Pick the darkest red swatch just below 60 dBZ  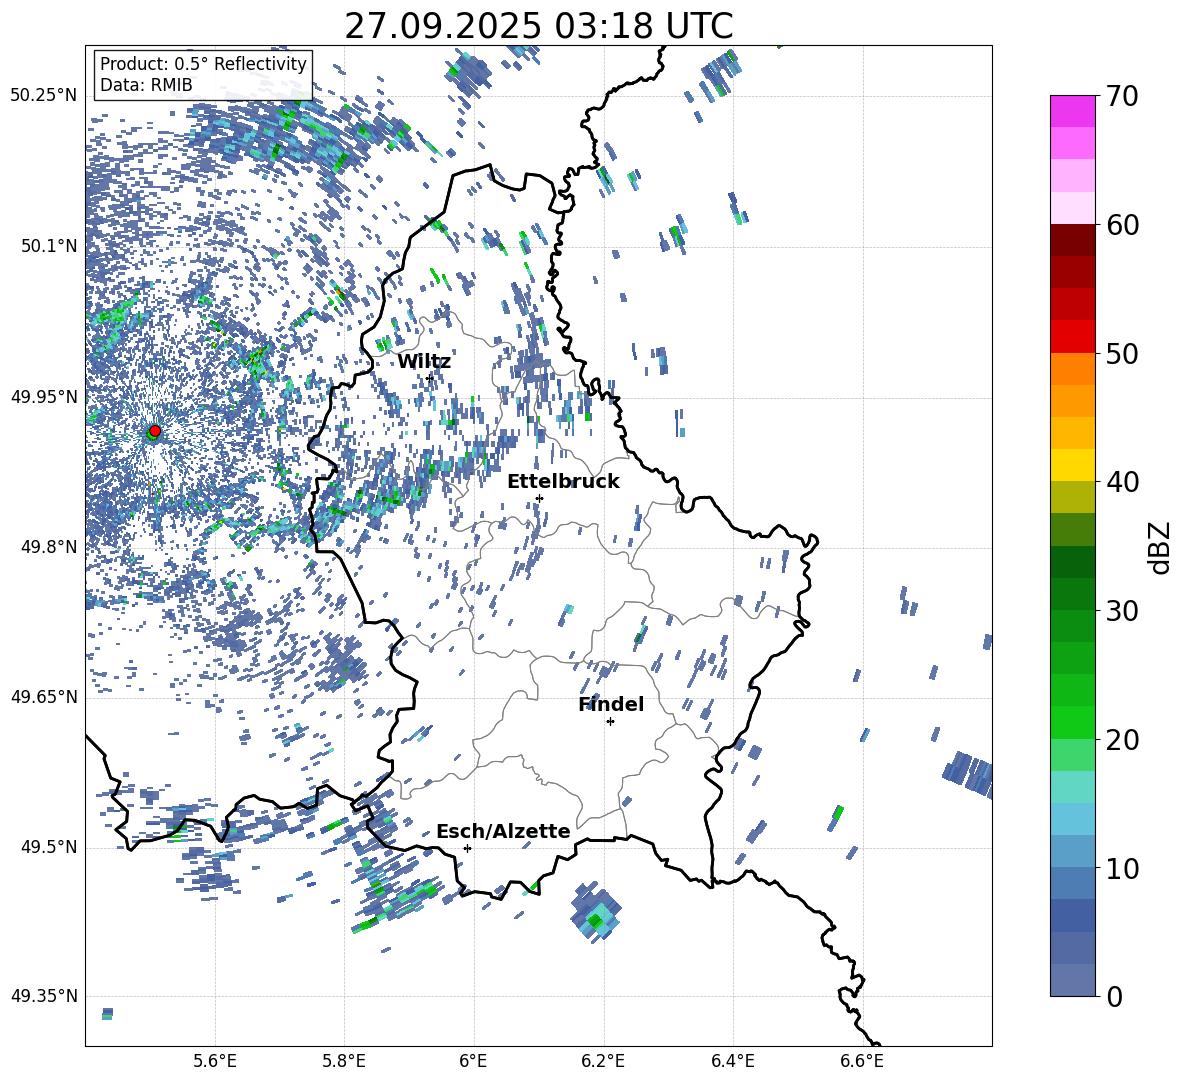(1073, 240)
